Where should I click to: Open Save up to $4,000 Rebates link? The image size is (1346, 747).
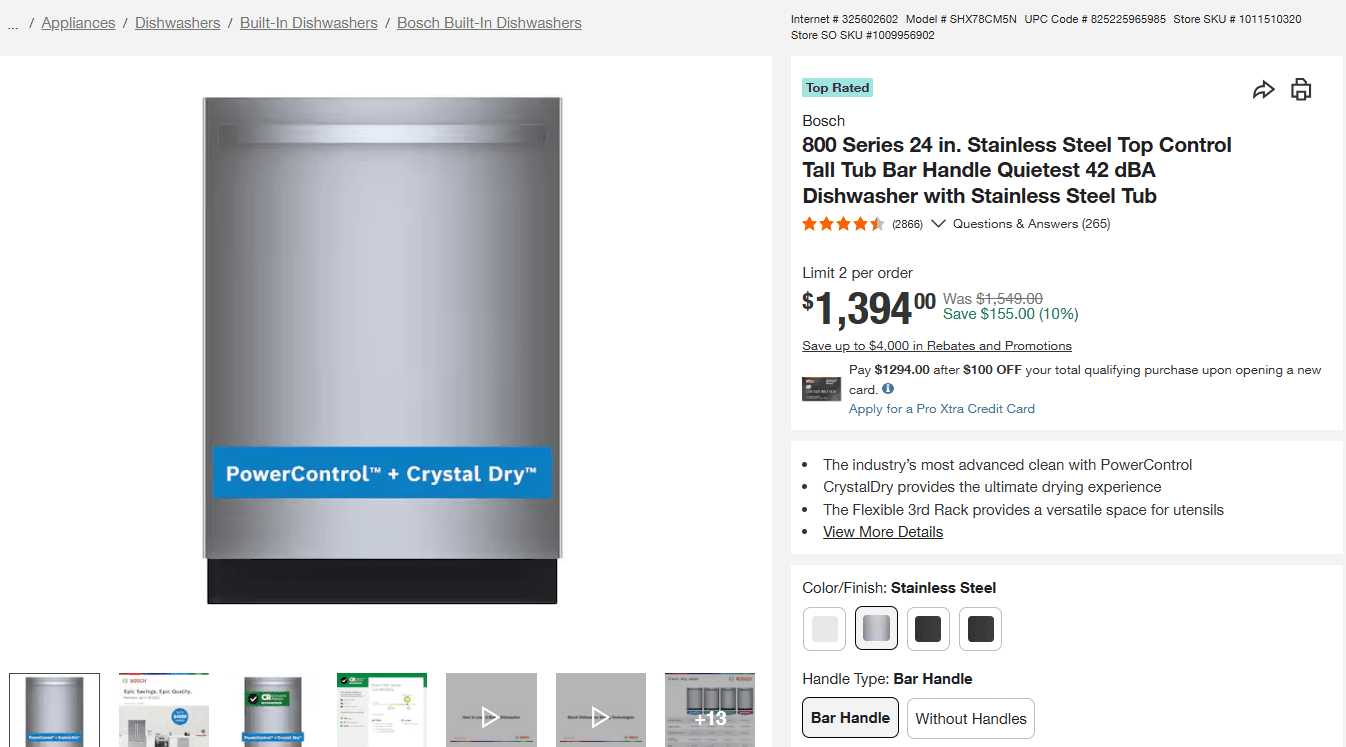coord(936,346)
